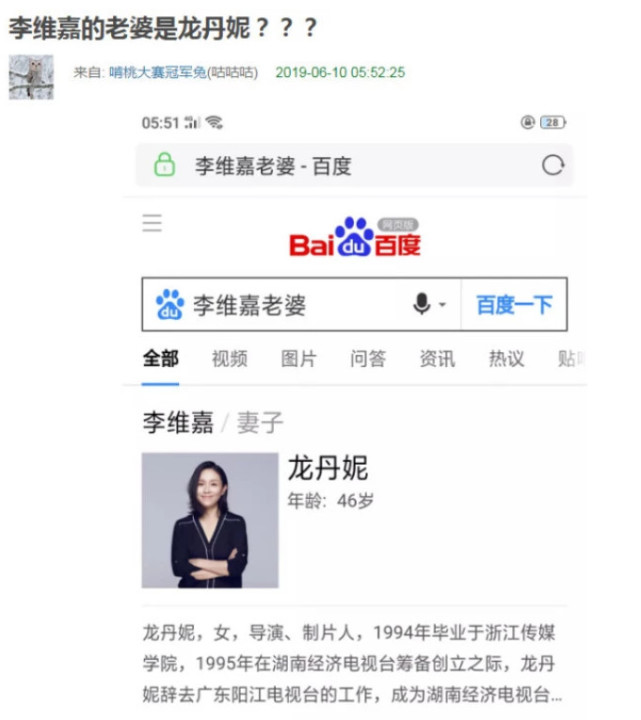641x720 pixels.
Task: Activate the microphone voice search icon
Action: click(x=422, y=304)
